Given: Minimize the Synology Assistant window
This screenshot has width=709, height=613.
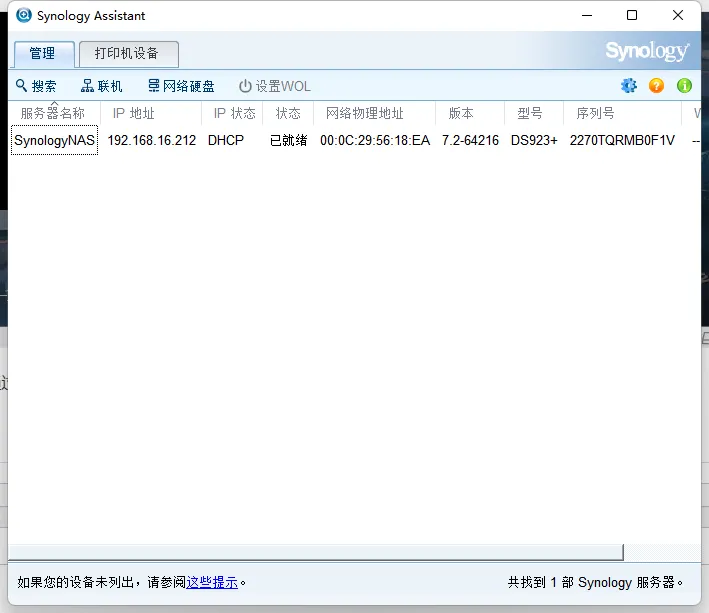Looking at the screenshot, I should click(x=587, y=15).
